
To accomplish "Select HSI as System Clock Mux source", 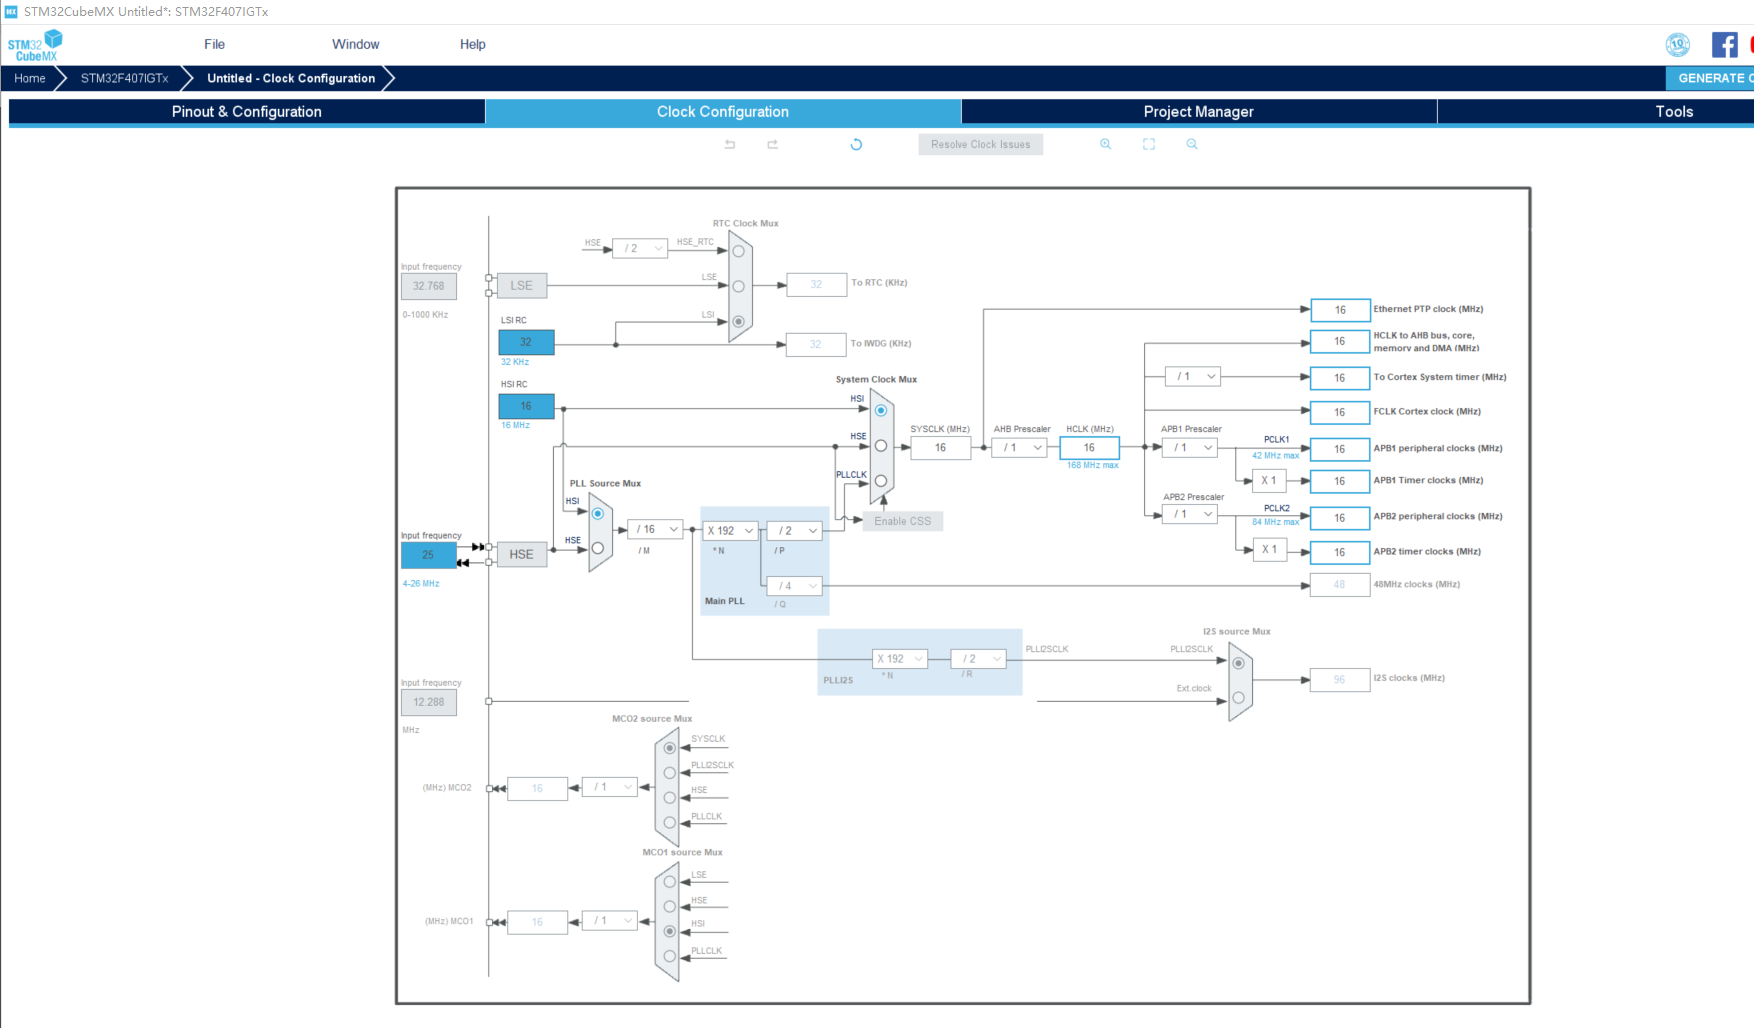I will pyautogui.click(x=881, y=410).
